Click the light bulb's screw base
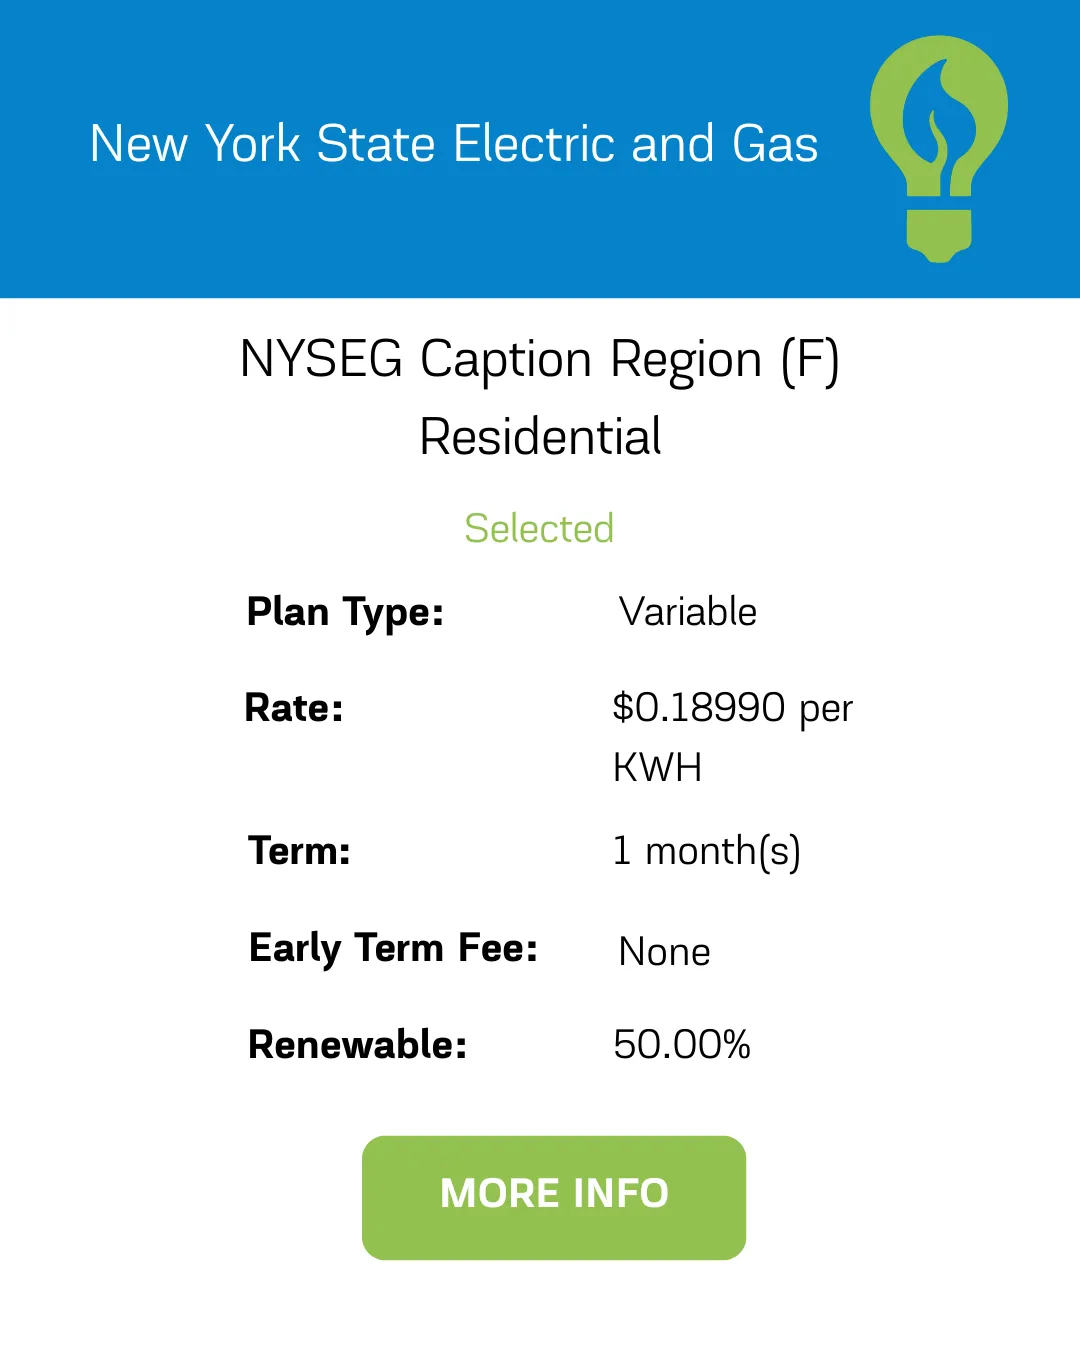The width and height of the screenshot is (1080, 1350). coord(939,234)
